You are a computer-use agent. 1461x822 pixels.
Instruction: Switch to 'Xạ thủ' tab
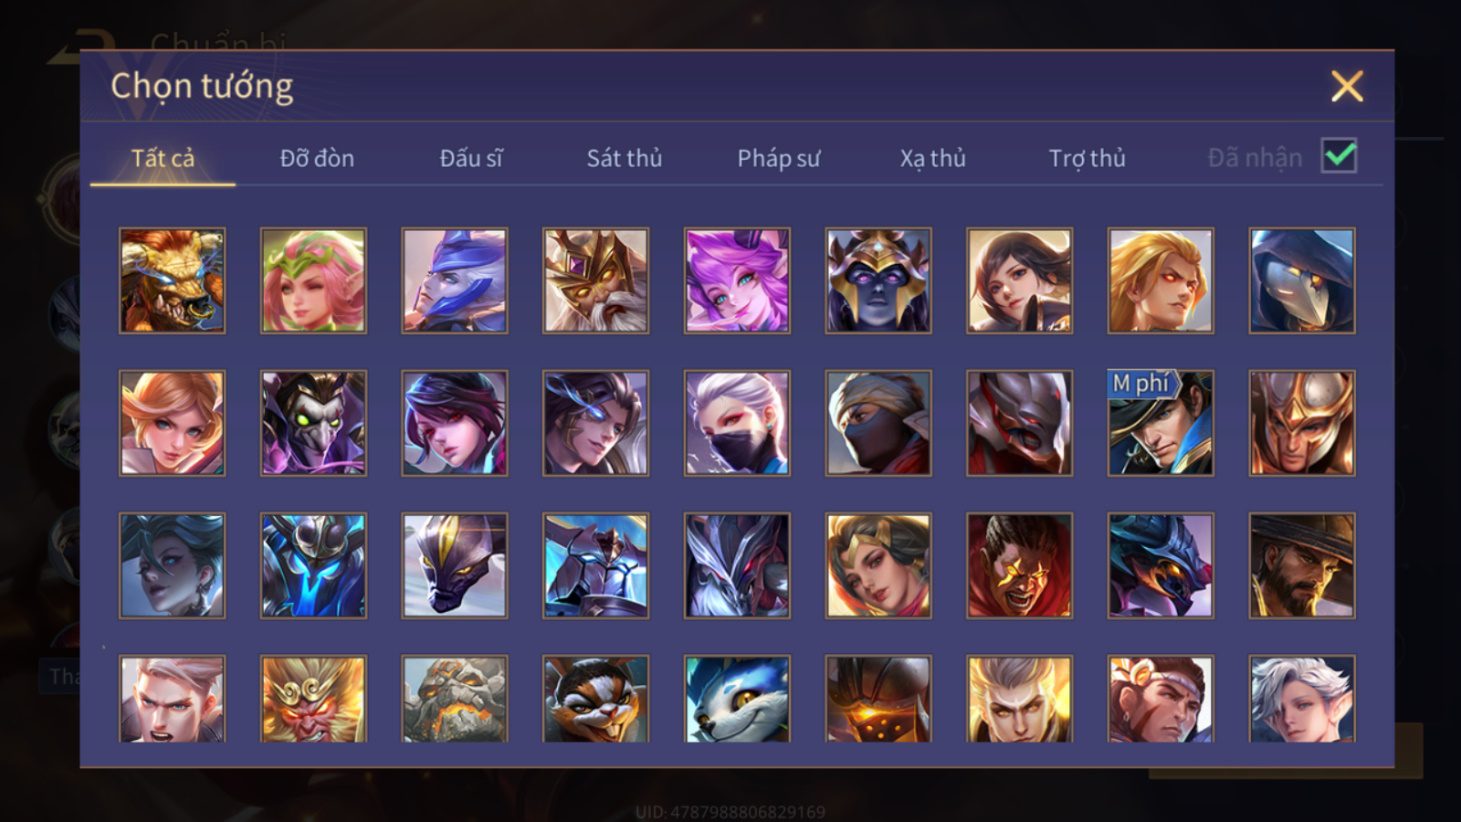coord(932,158)
